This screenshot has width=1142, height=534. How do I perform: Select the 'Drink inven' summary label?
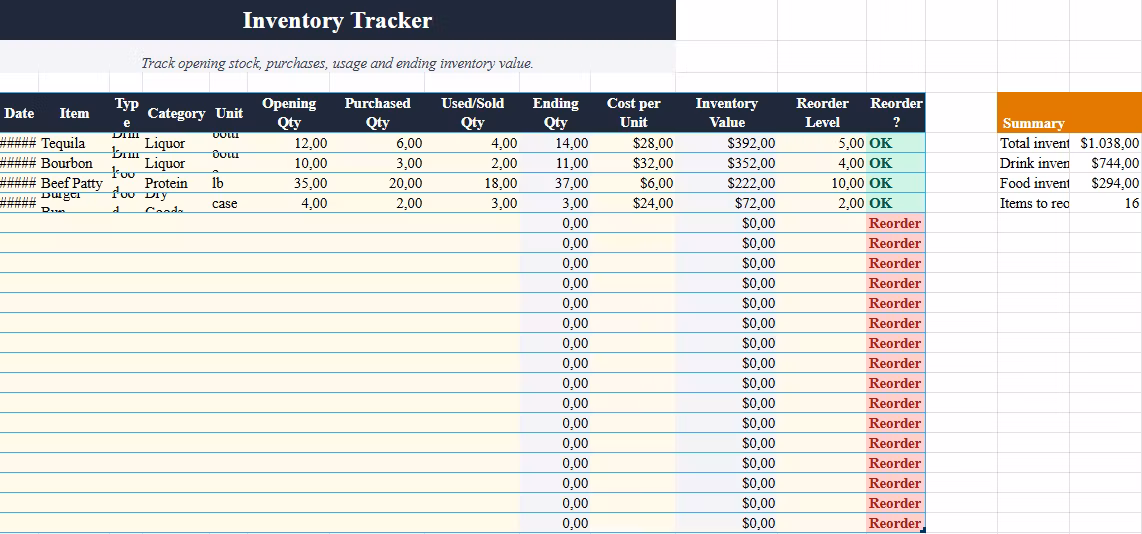(1033, 163)
